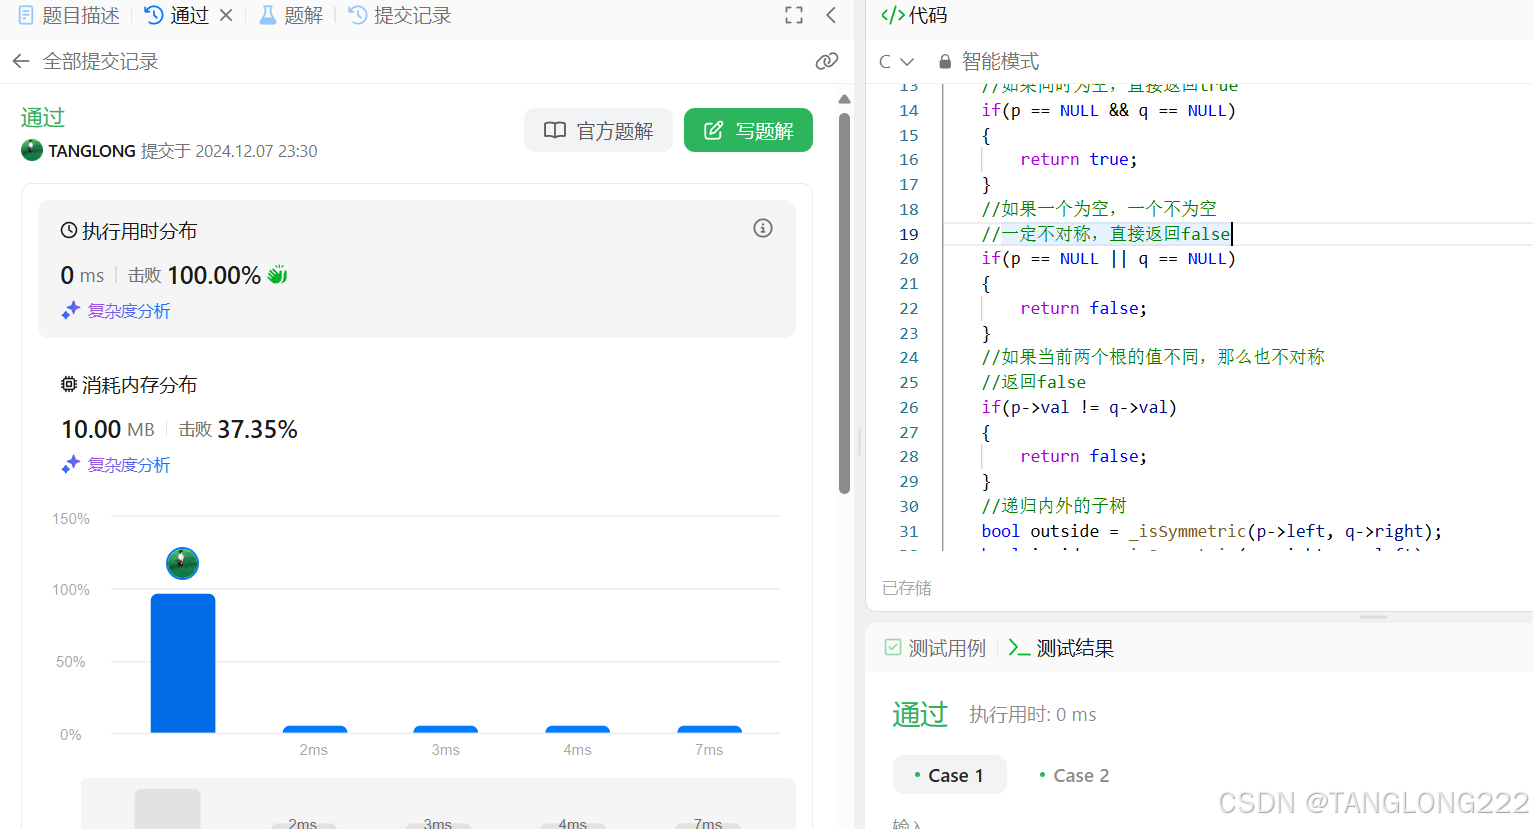Go back to 全部提交记录 via the arrow
Image resolution: width=1533 pixels, height=829 pixels.
click(x=21, y=62)
